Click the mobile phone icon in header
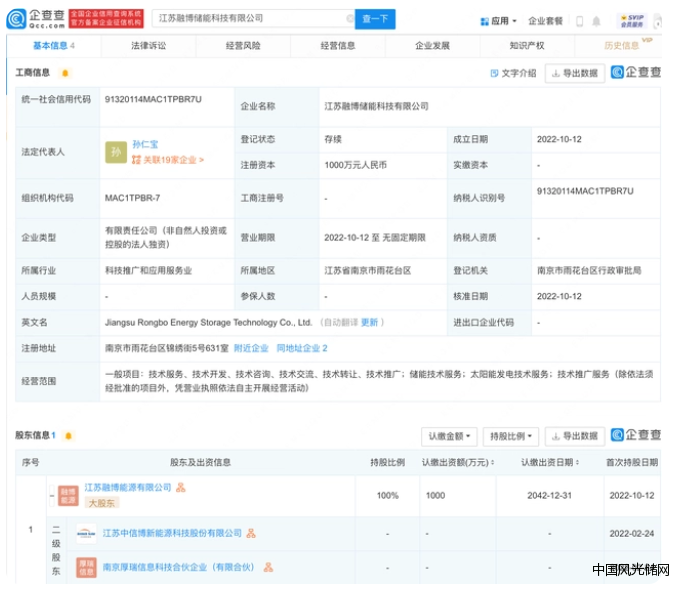 click(579, 21)
